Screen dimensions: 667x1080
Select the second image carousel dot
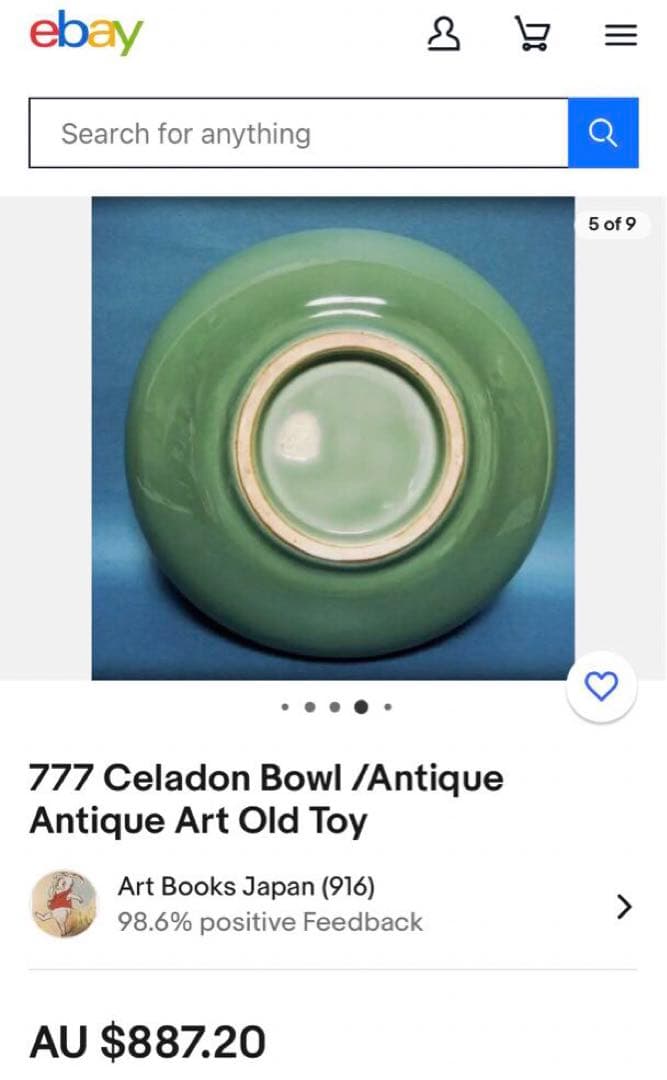[x=310, y=707]
